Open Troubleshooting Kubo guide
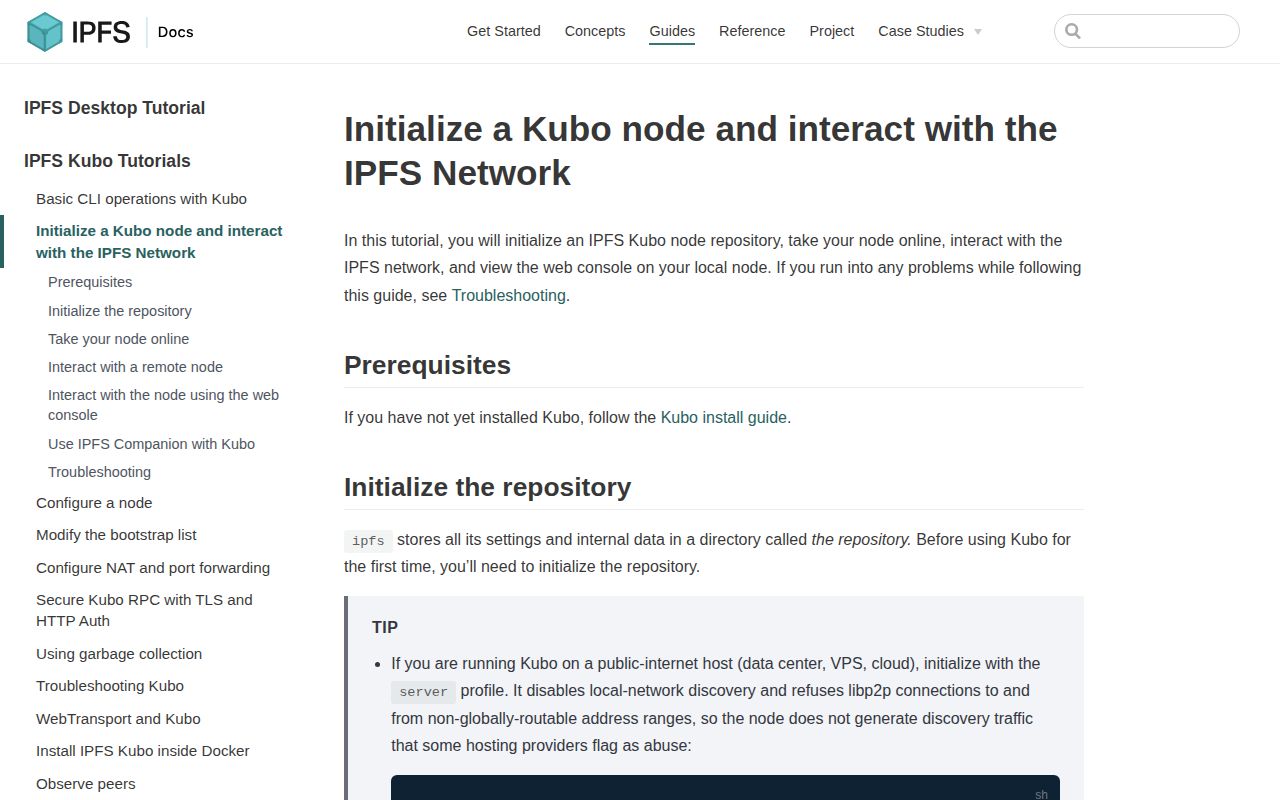Image resolution: width=1280 pixels, height=800 pixels. tap(110, 686)
